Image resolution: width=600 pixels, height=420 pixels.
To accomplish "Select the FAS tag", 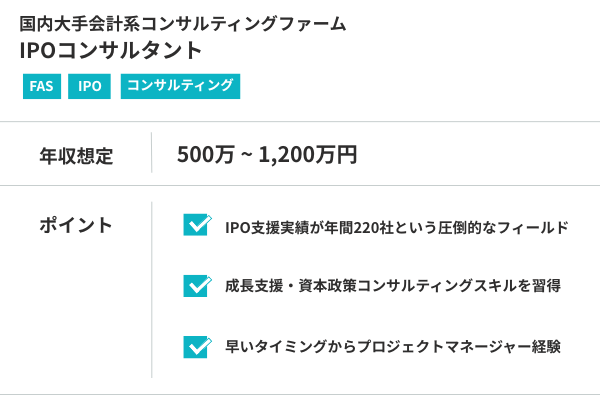I will coord(41,86).
